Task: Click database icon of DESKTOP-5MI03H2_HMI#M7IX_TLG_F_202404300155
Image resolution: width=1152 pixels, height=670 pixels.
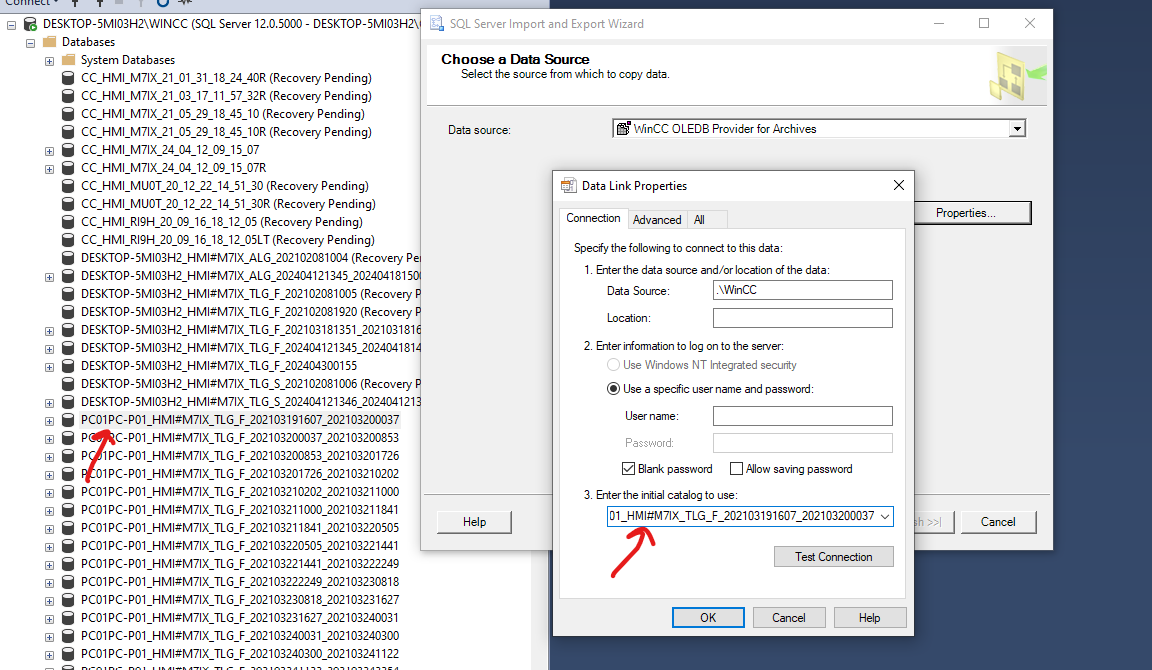Action: 68,366
